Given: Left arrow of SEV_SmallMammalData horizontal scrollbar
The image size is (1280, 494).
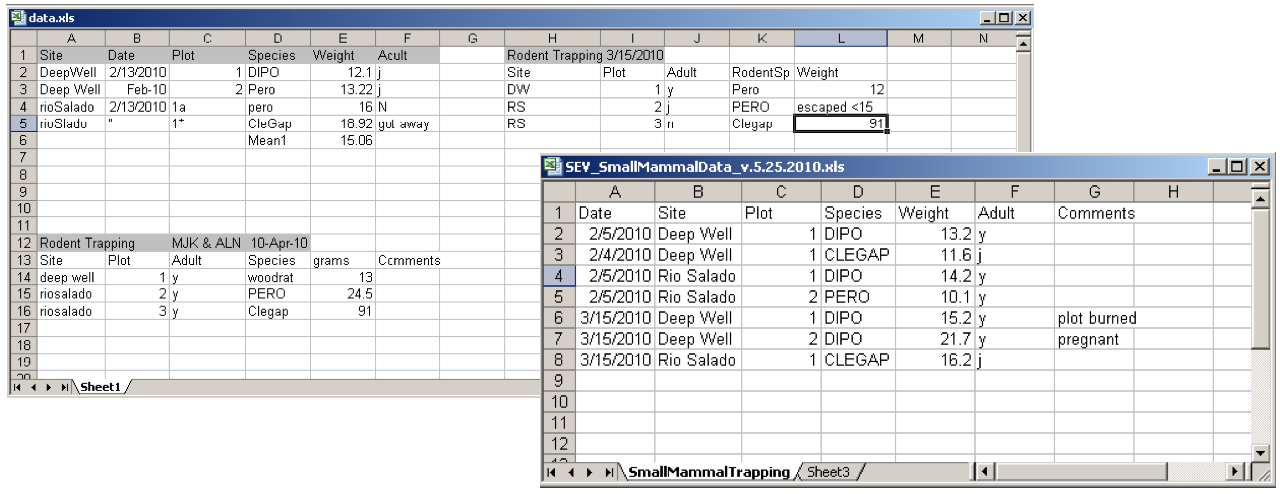Looking at the screenshot, I should click(986, 470).
